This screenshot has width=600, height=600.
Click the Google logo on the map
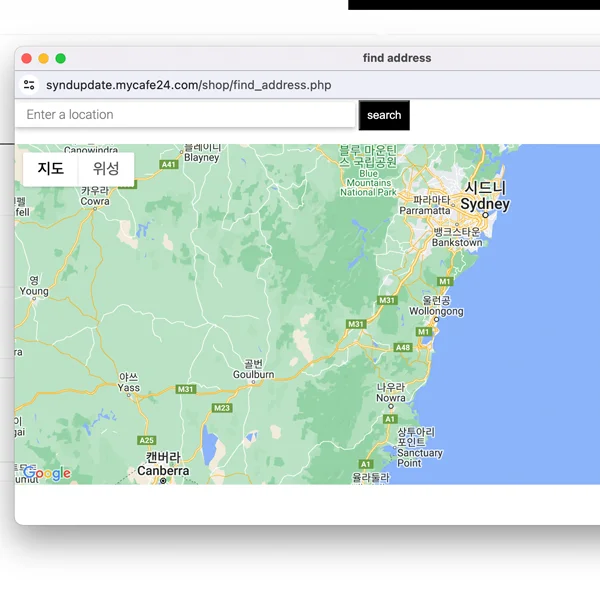coord(47,474)
